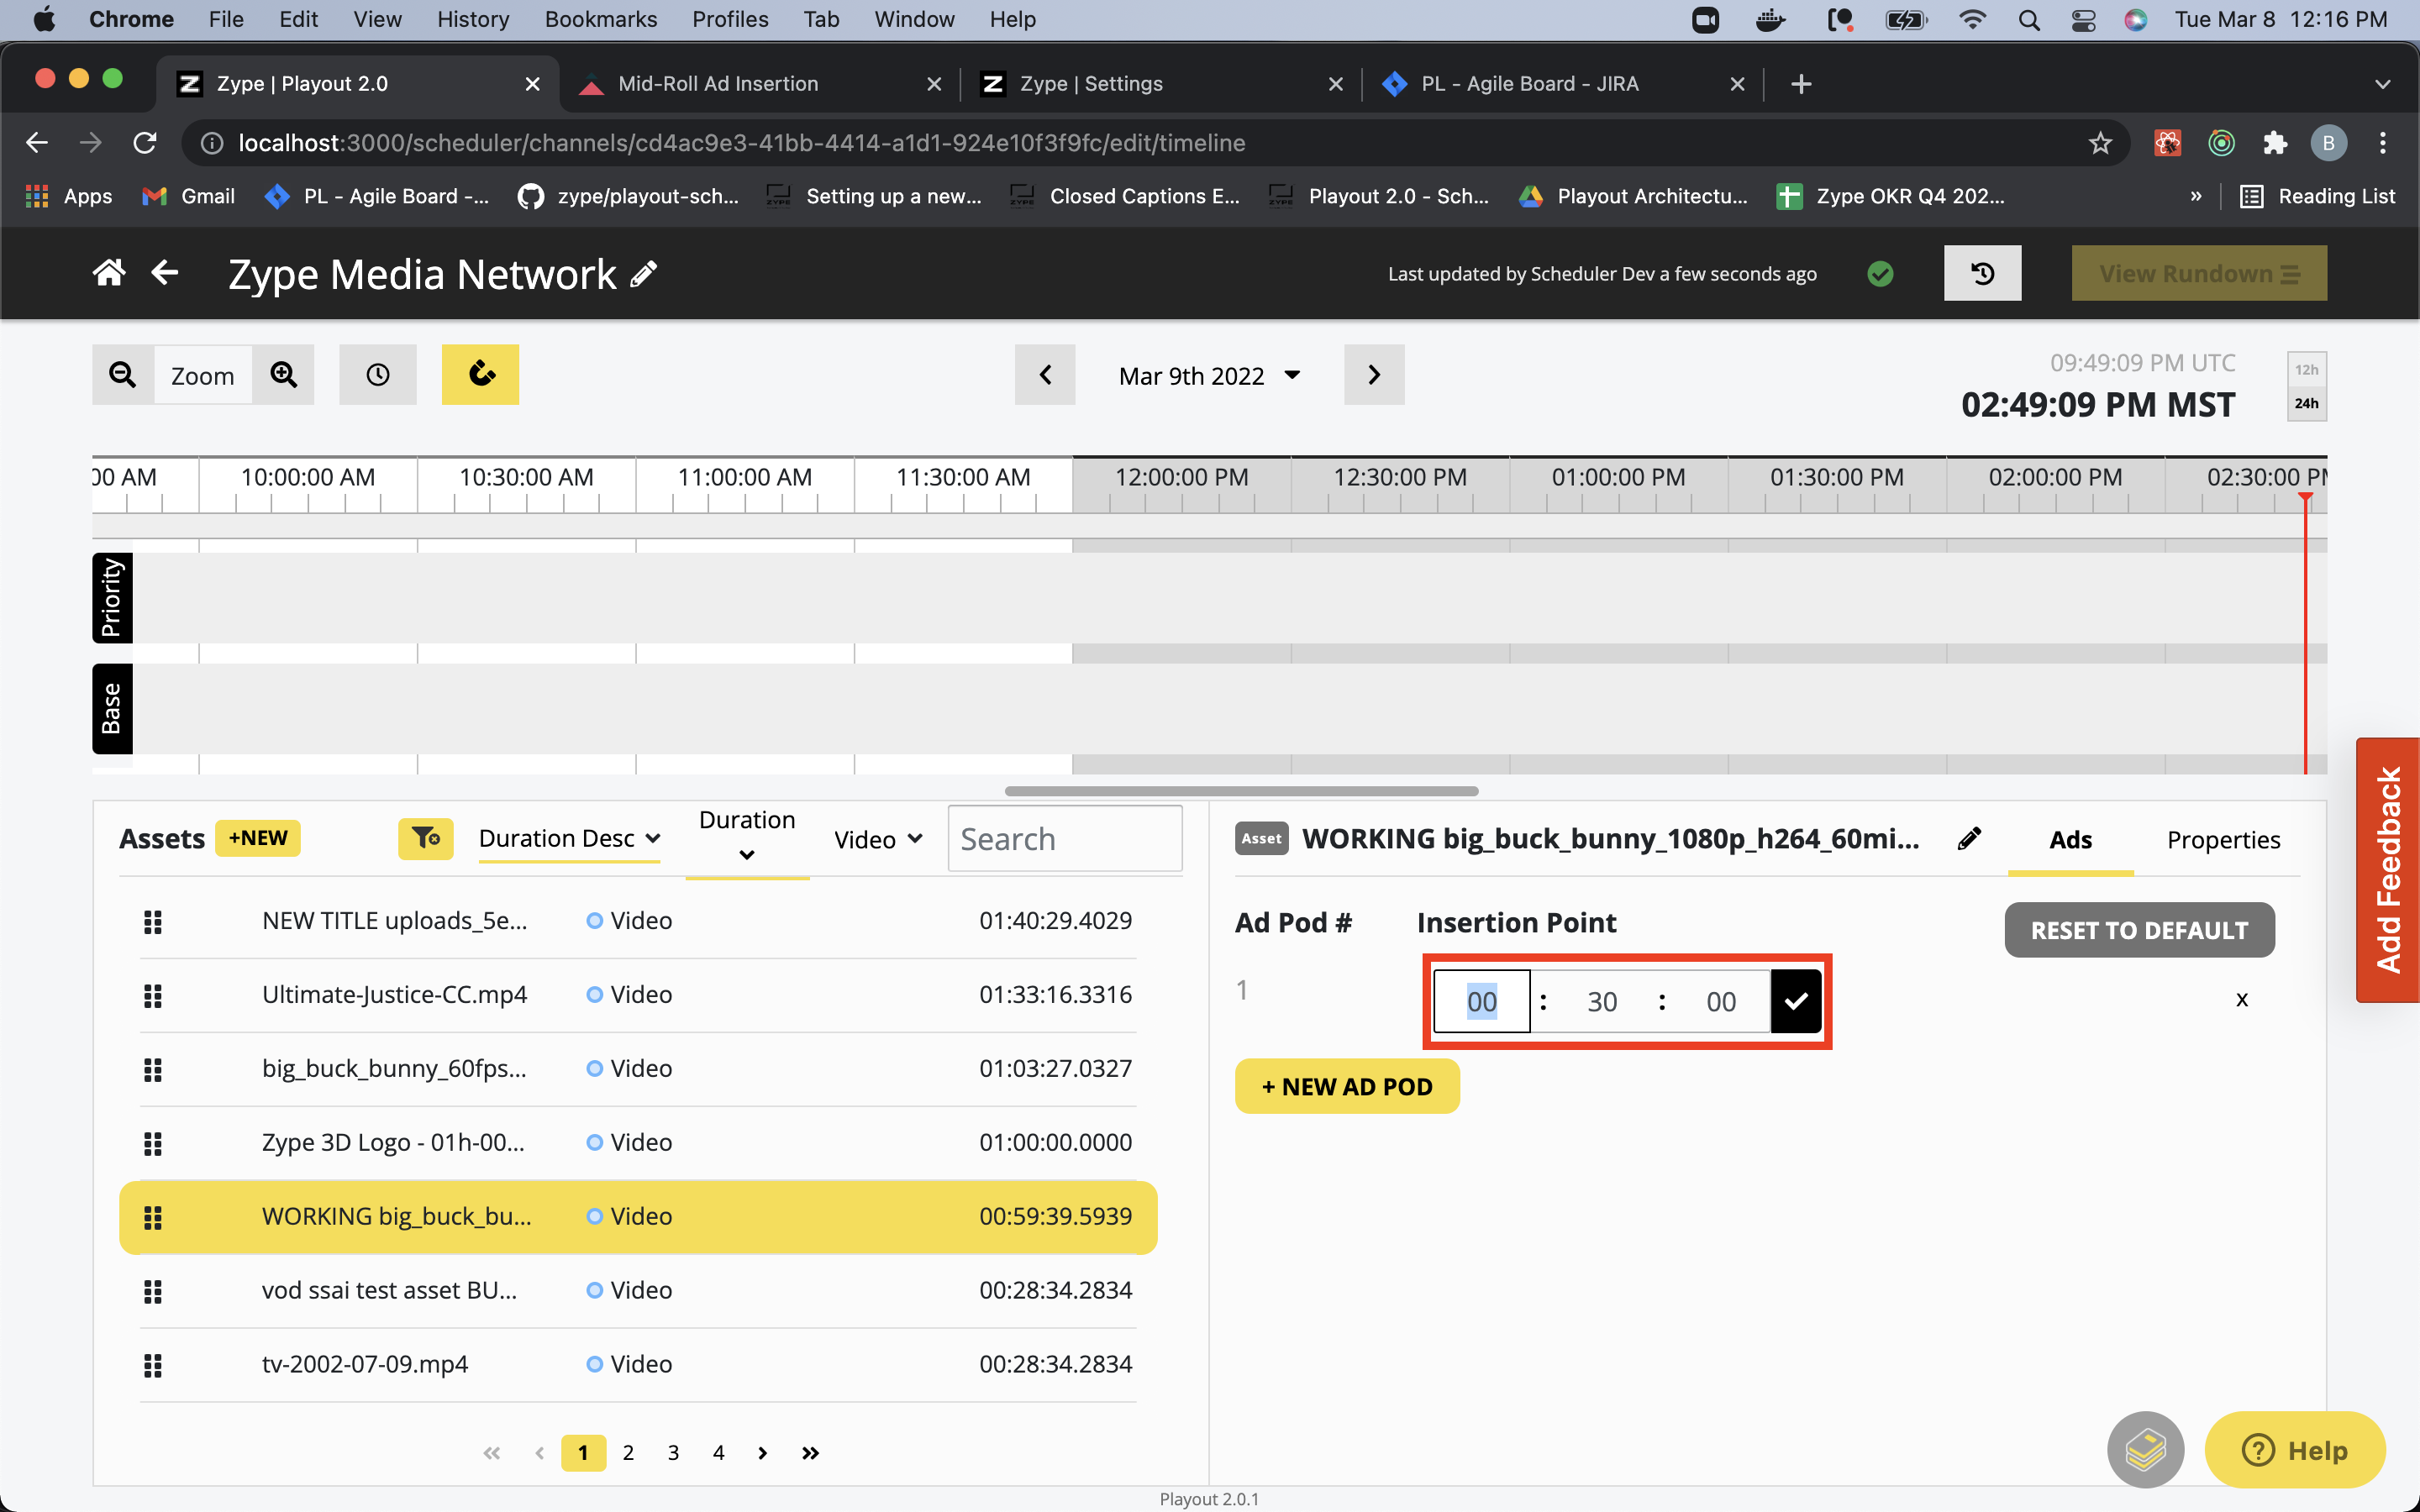Grab drag handle of NEW TITLE uploads row
This screenshot has height=1512, width=2420.
(x=153, y=921)
